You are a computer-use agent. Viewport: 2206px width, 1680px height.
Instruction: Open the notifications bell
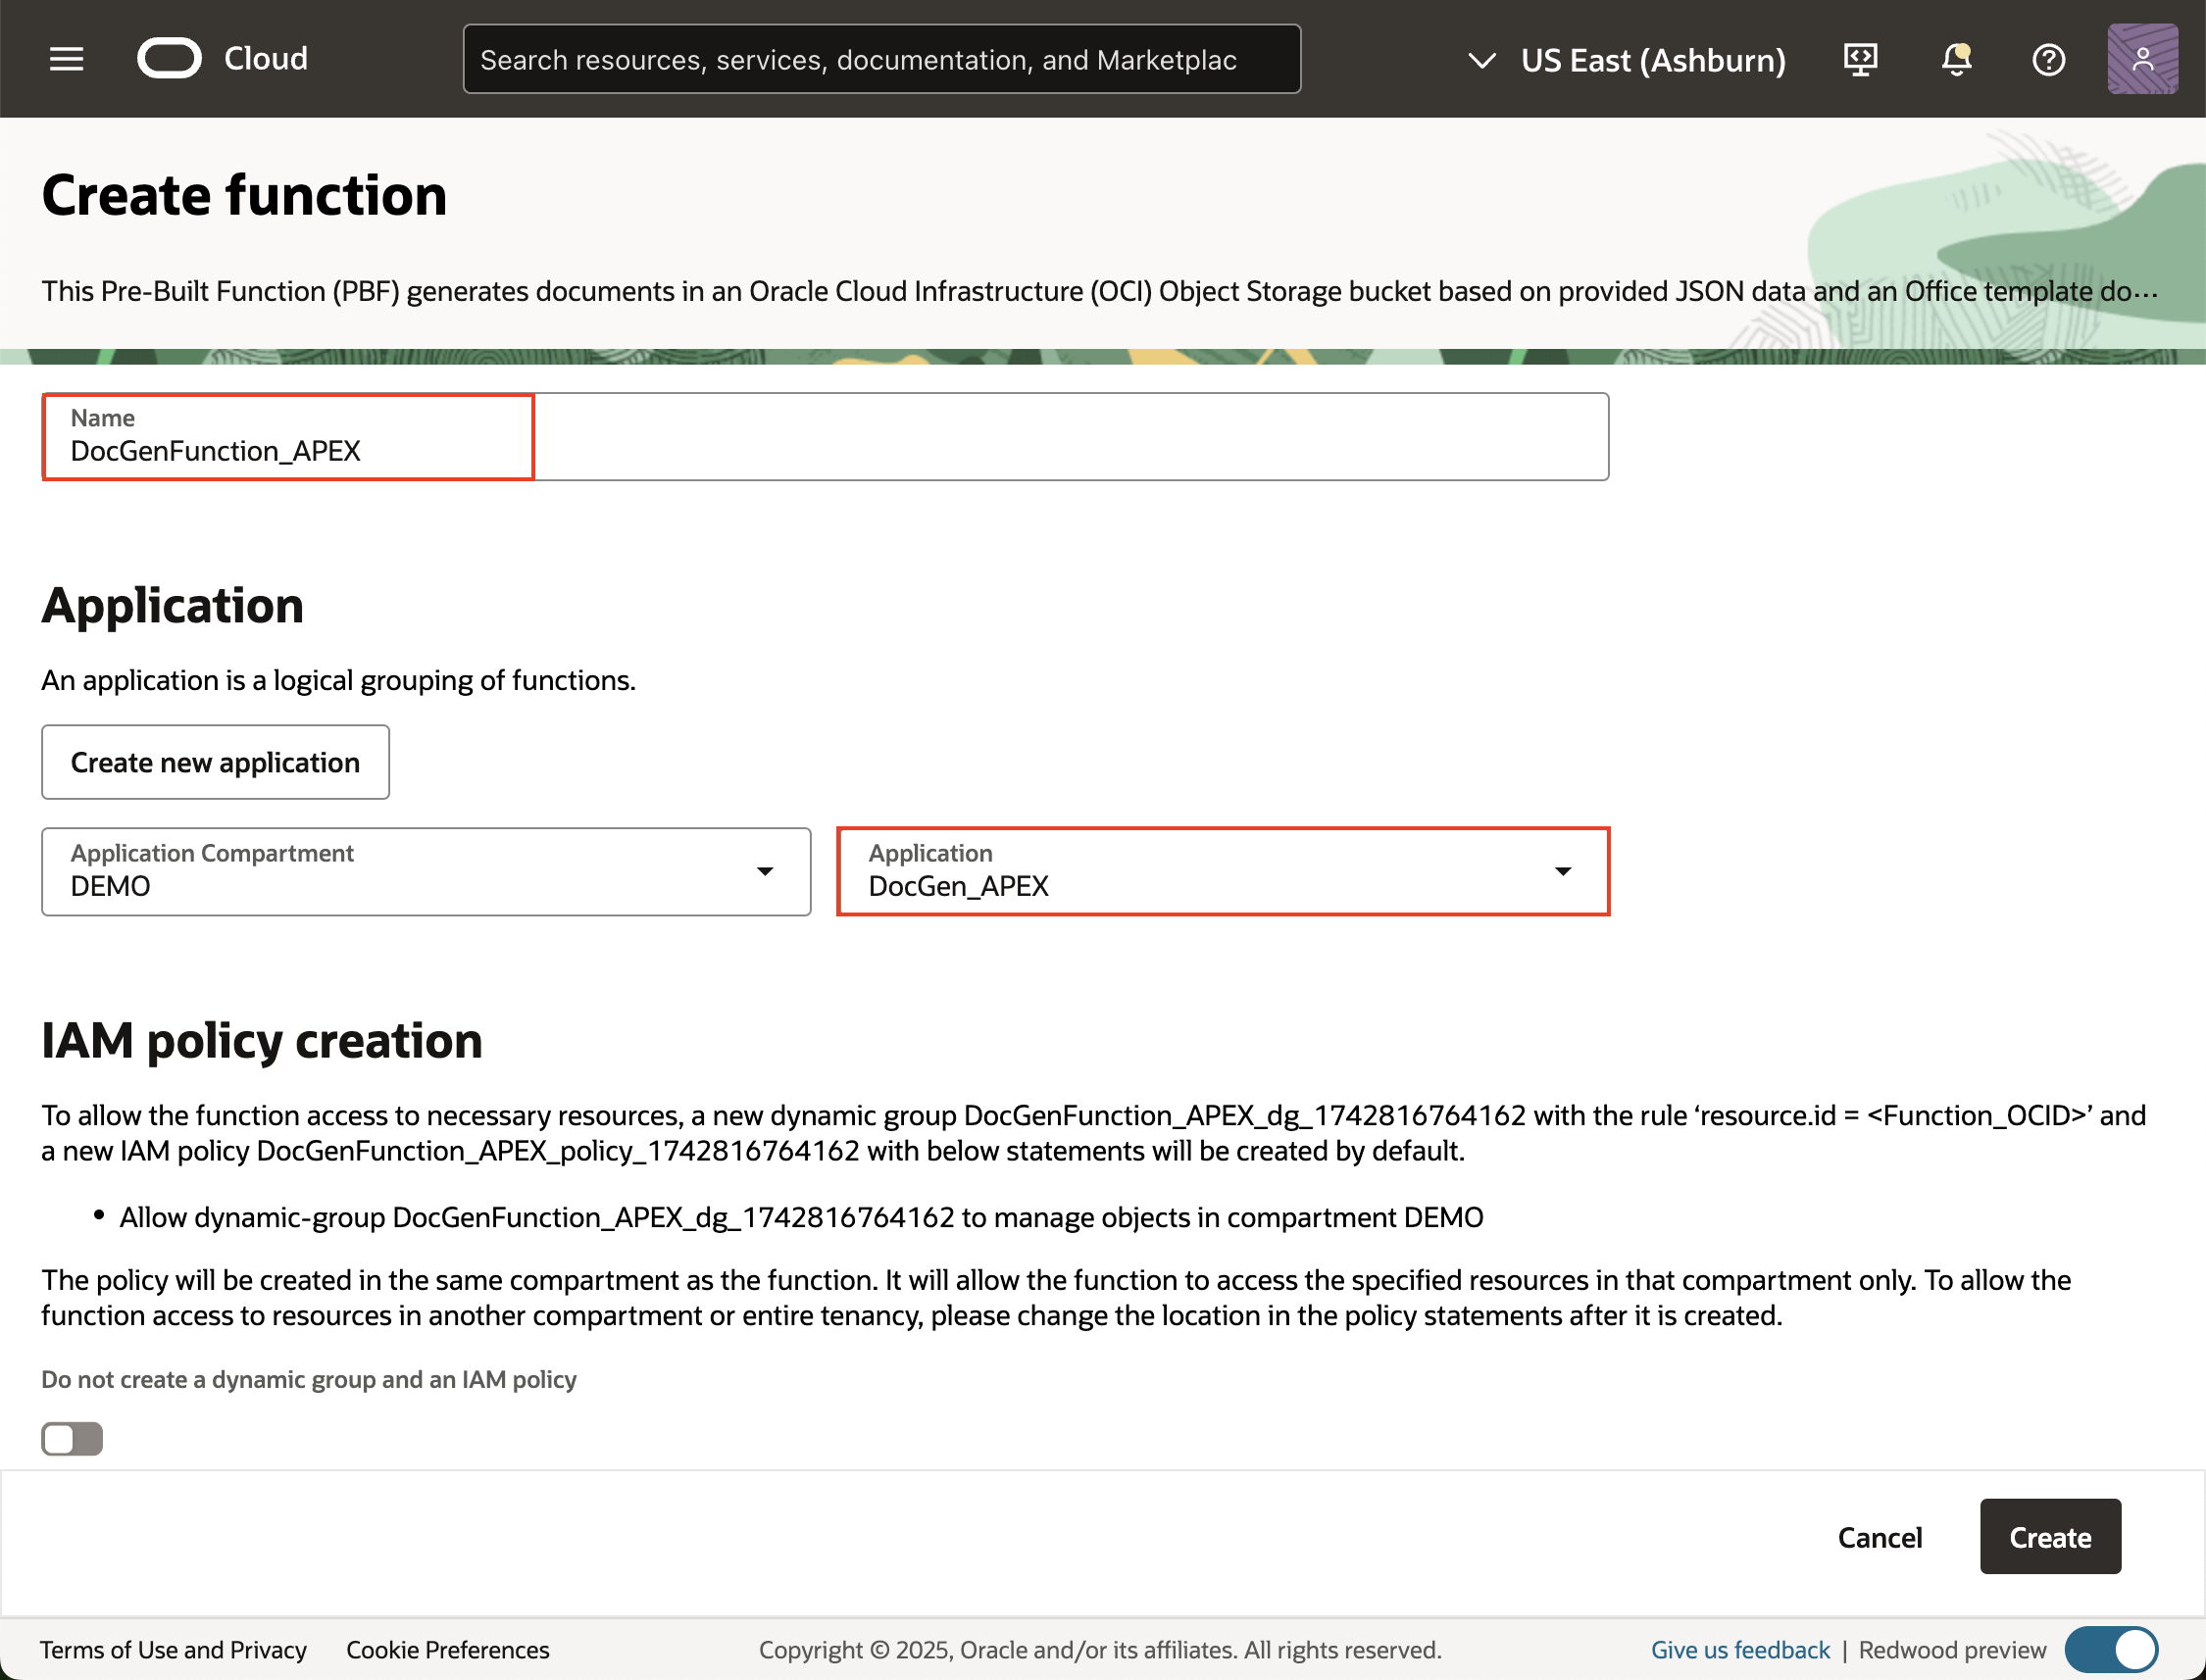point(1956,60)
